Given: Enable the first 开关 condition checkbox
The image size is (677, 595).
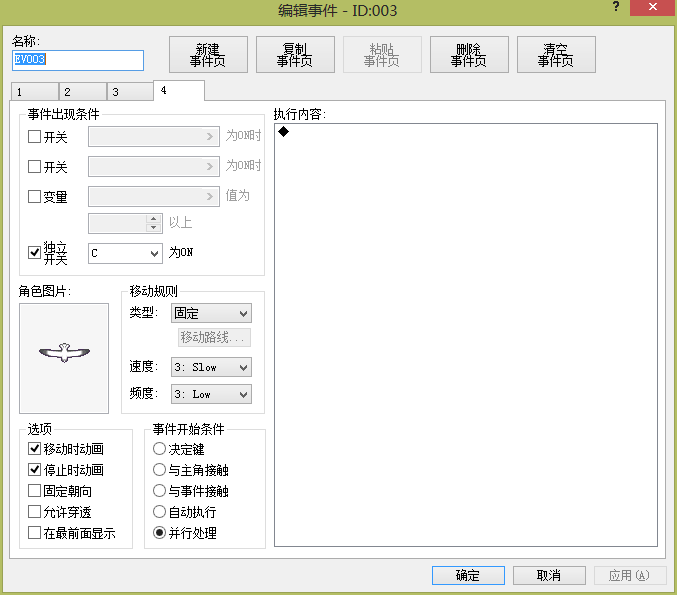Looking at the screenshot, I should [x=34, y=137].
